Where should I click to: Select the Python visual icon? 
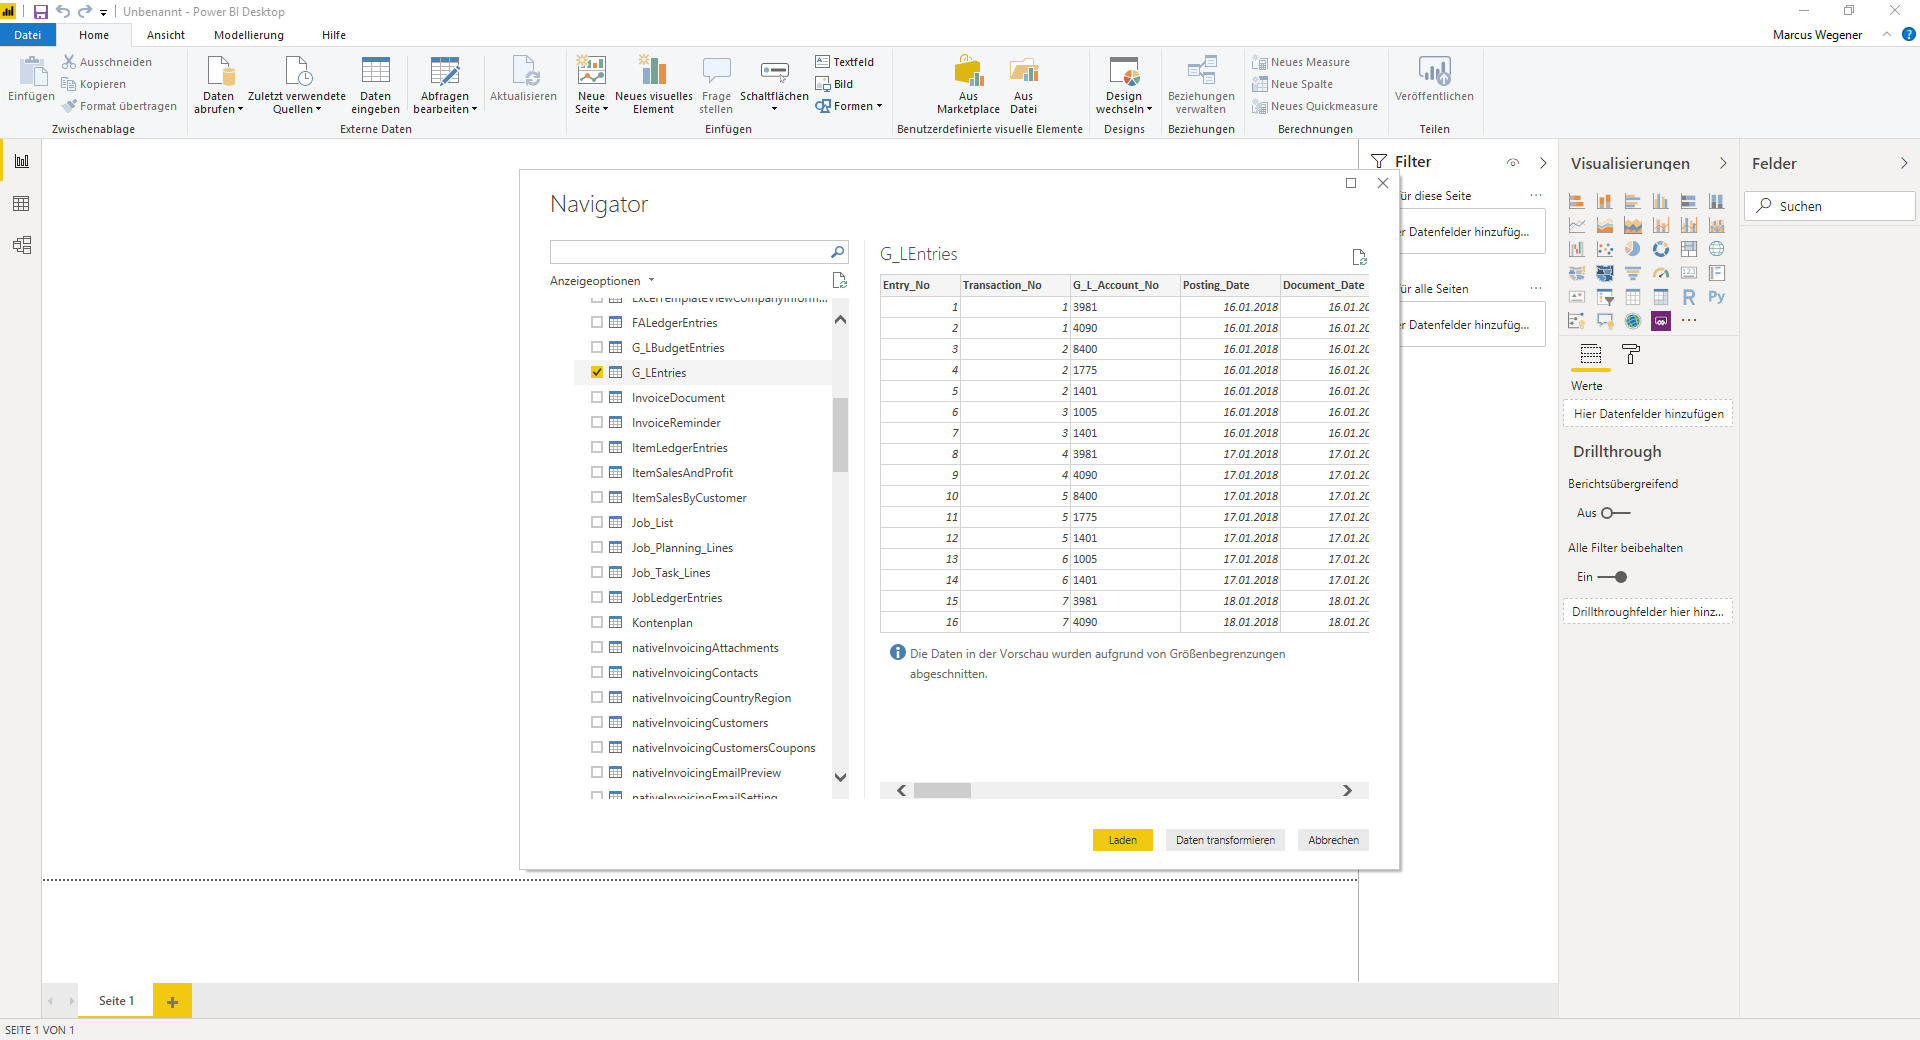pos(1716,297)
